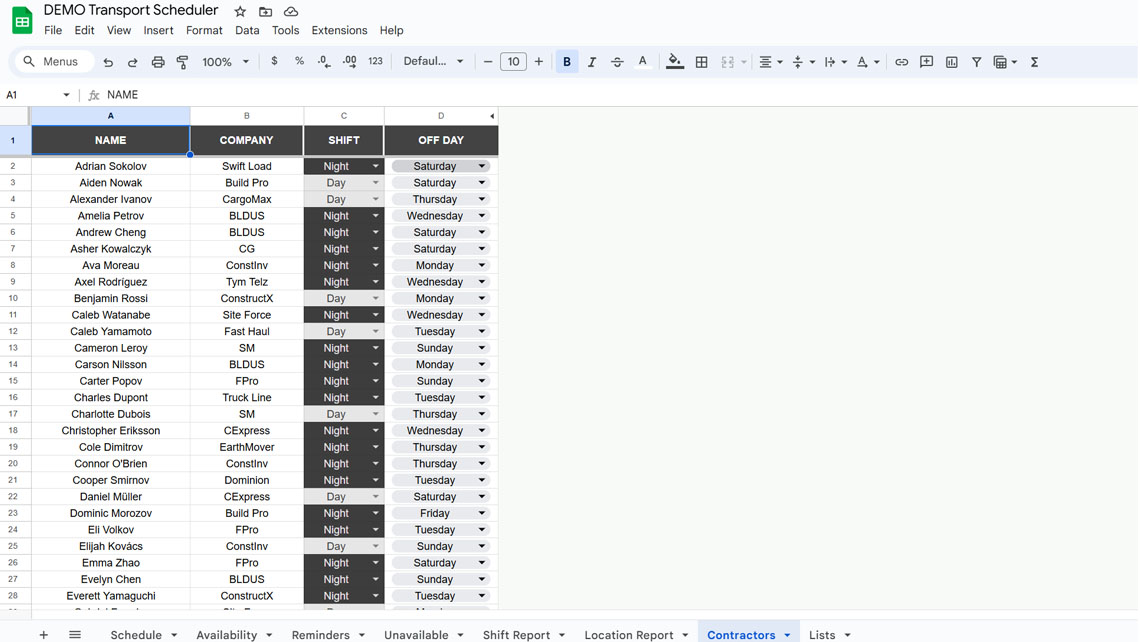This screenshot has width=1140, height=642.
Task: Click the font size field
Action: click(513, 62)
